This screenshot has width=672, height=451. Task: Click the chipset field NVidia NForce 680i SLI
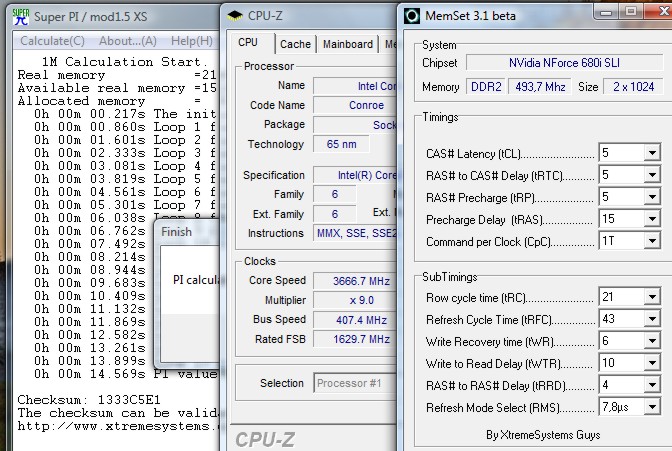[564, 63]
